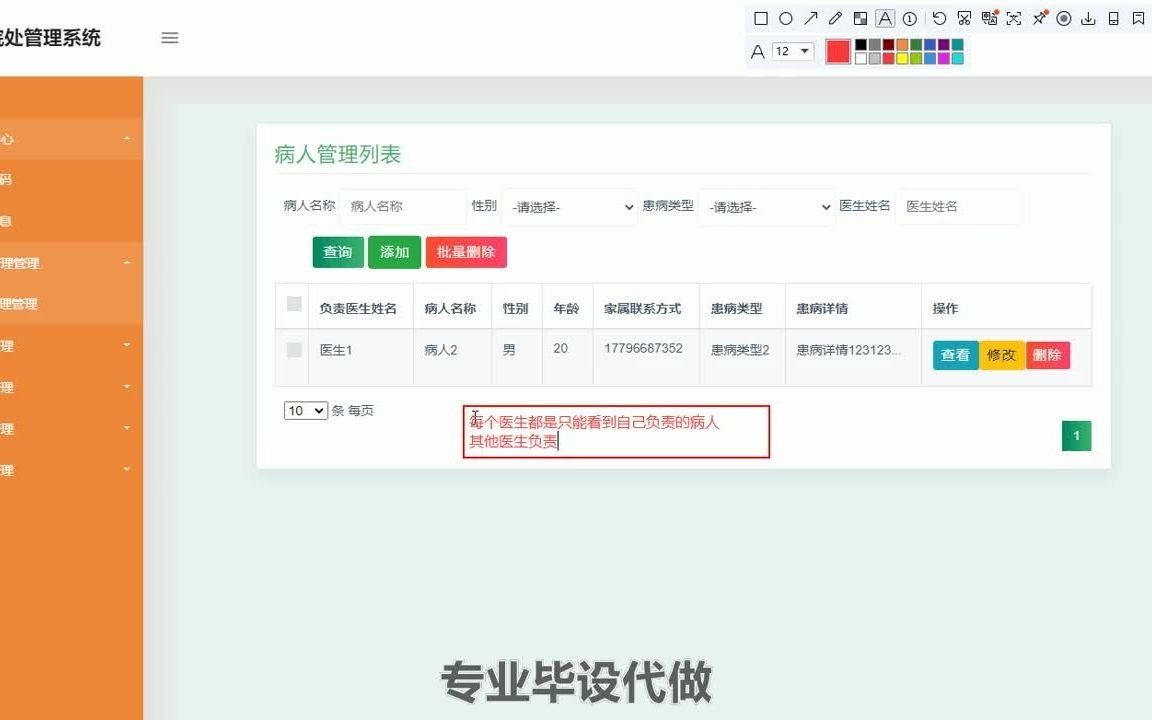Select the mosaic blur tool
1152x720 pixels.
point(862,18)
